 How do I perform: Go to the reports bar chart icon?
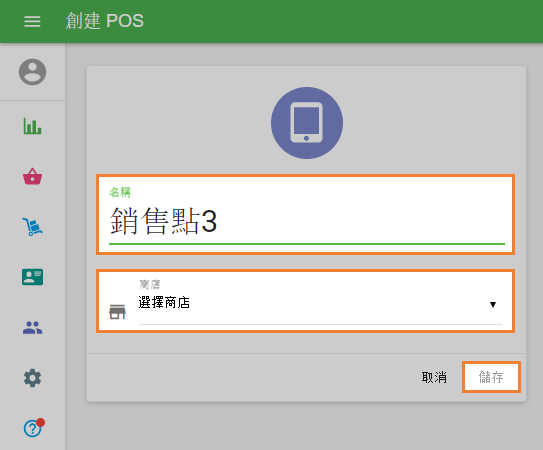pyautogui.click(x=33, y=126)
